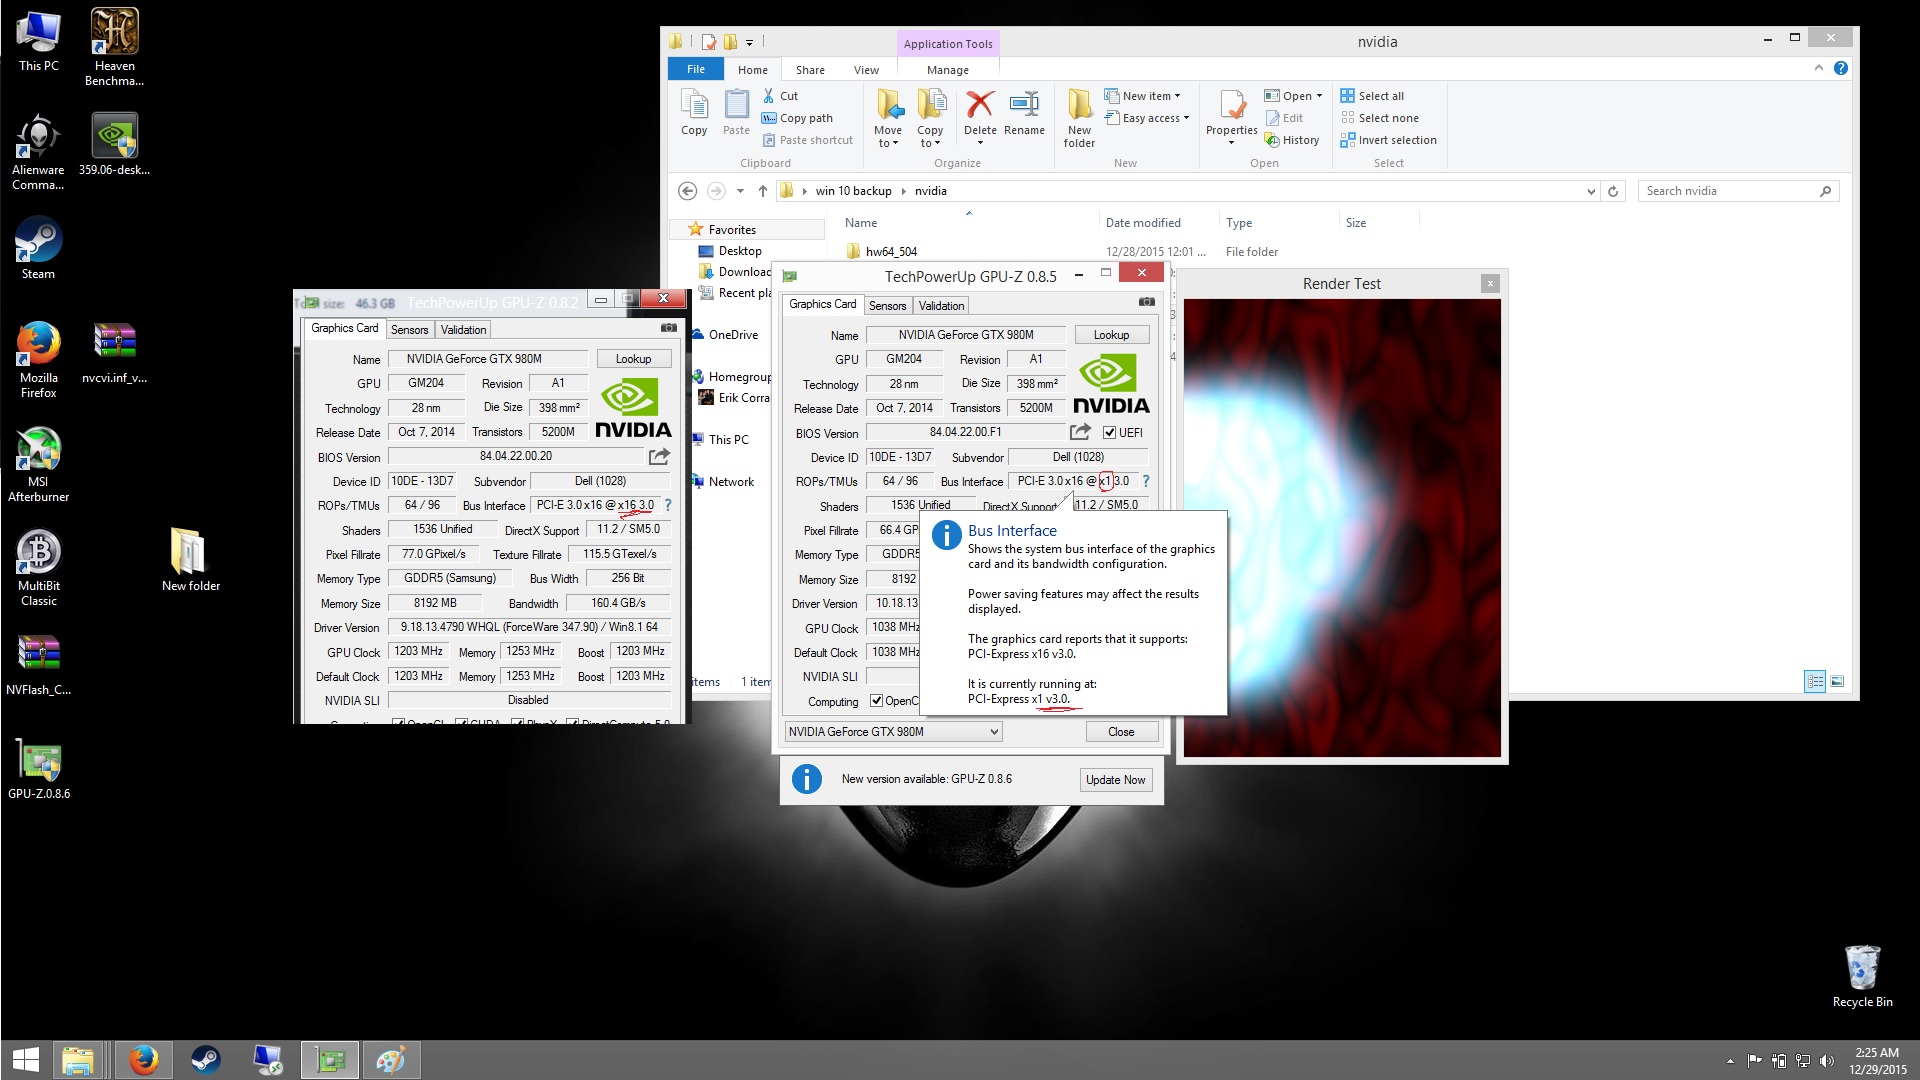Open the New folder on desktop

coord(190,560)
